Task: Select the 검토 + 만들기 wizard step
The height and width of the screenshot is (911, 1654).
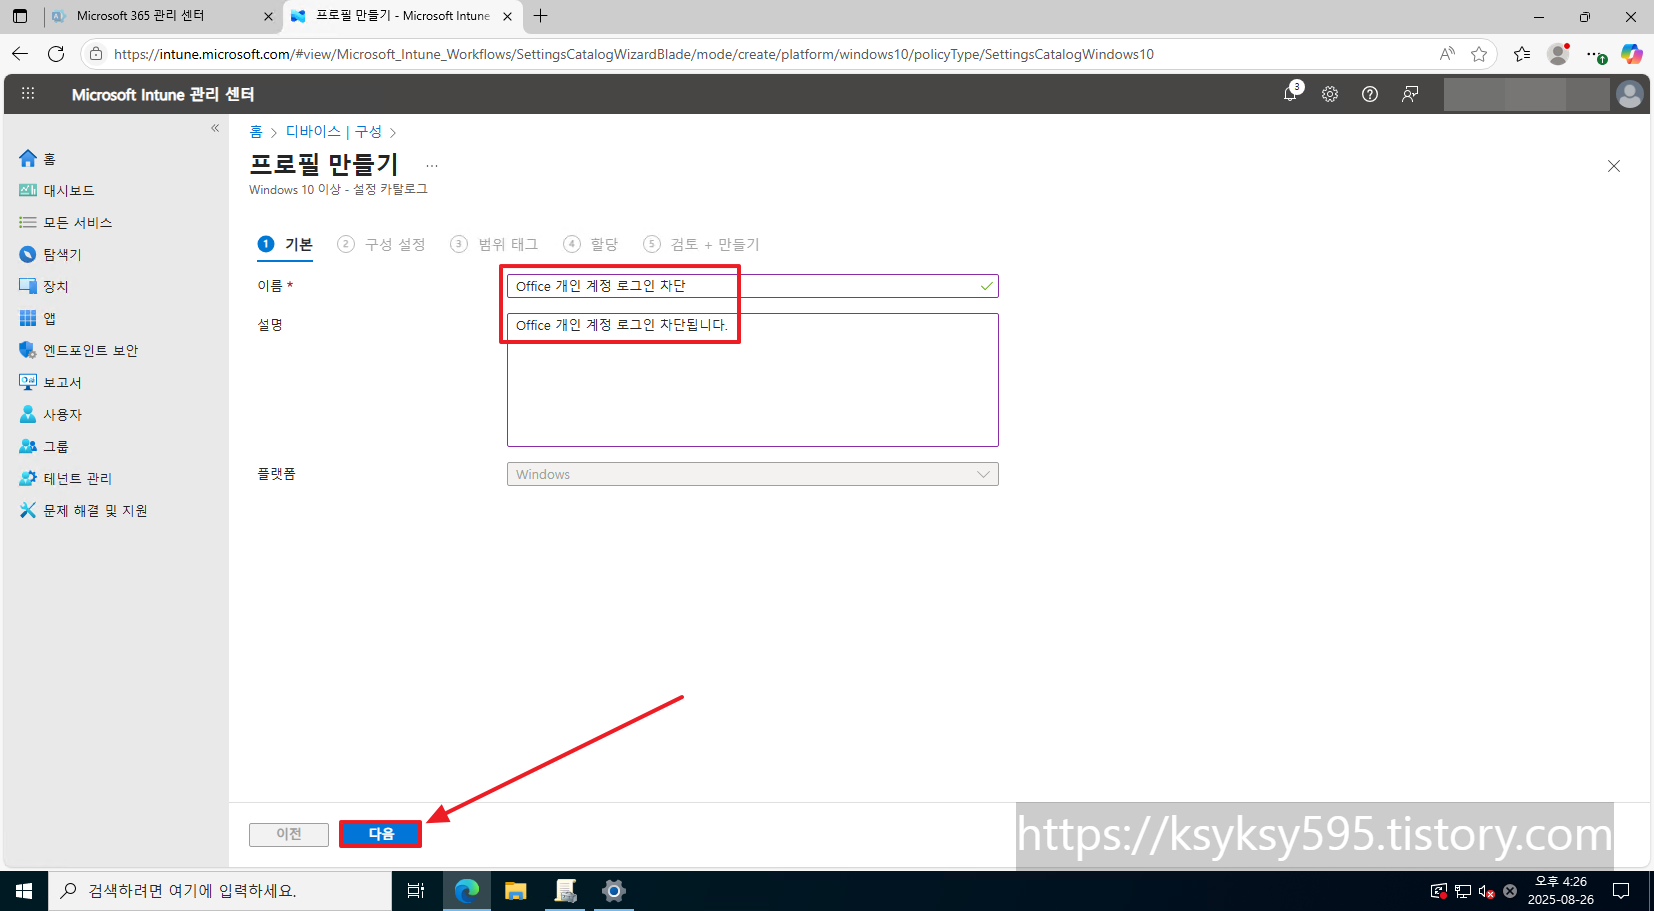Action: coord(701,244)
